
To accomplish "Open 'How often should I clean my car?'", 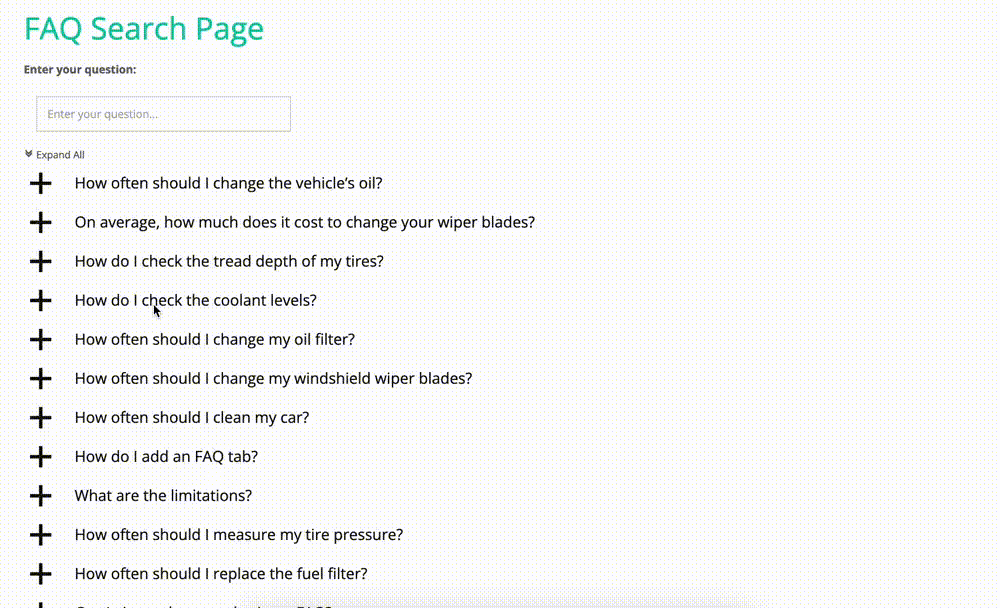I will [x=191, y=417].
